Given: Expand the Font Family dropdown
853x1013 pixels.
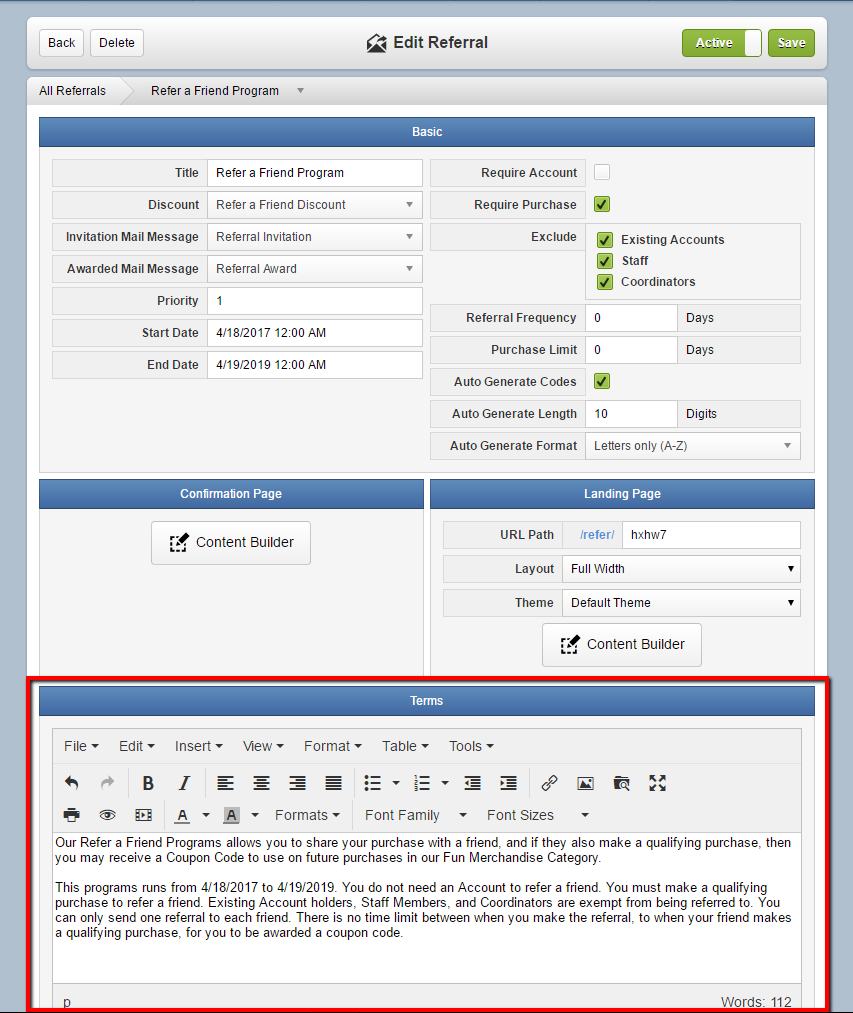Looking at the screenshot, I should coord(416,815).
